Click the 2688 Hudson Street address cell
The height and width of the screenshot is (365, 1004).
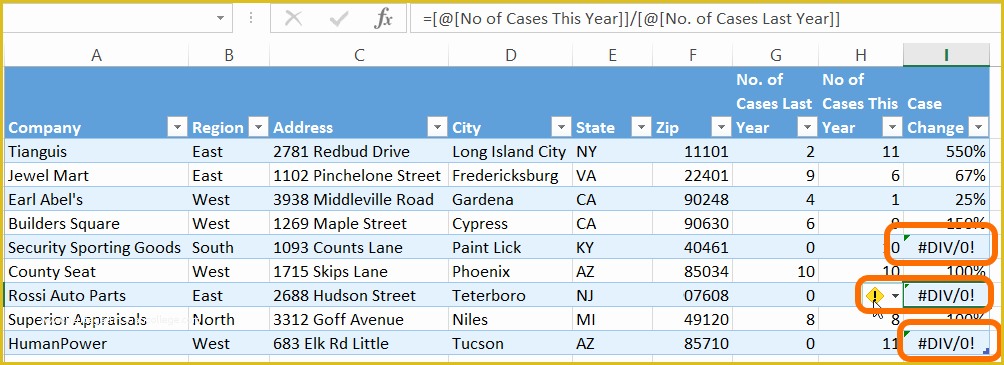coord(359,295)
